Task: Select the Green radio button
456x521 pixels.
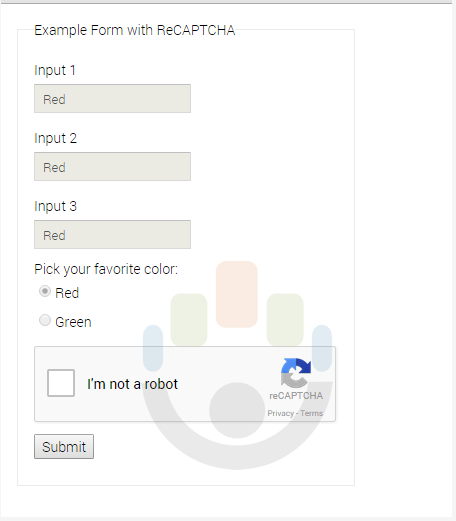Action: click(x=45, y=320)
